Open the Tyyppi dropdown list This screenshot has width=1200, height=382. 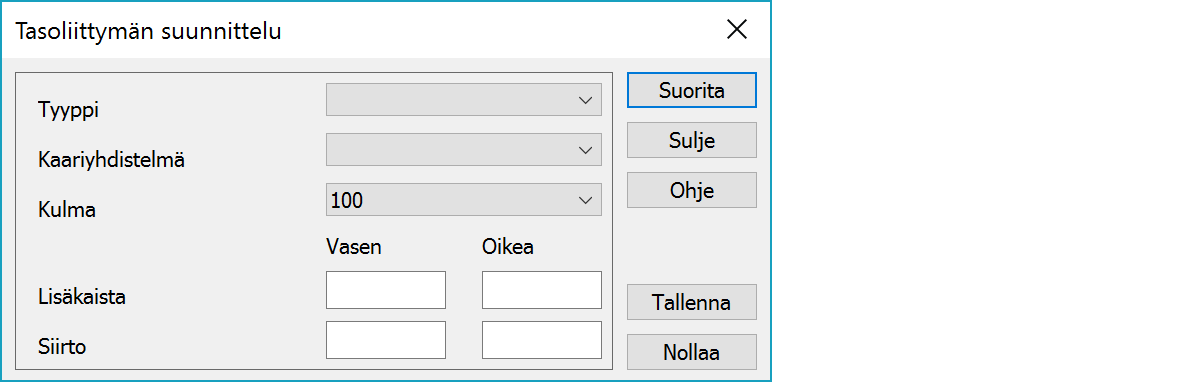tap(464, 100)
